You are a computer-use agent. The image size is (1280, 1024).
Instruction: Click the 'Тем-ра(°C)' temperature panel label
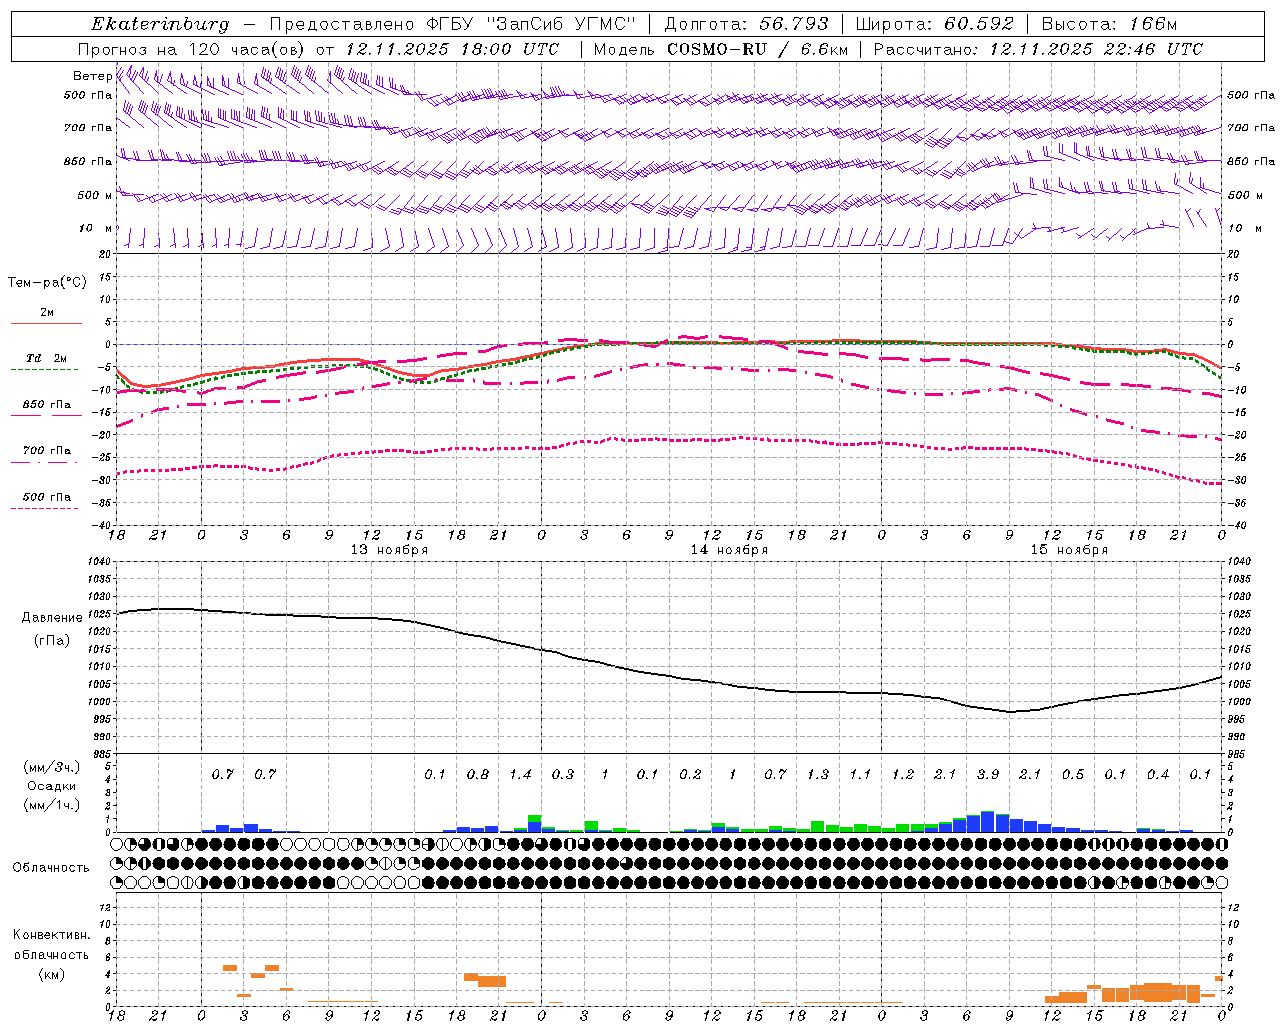pyautogui.click(x=47, y=283)
